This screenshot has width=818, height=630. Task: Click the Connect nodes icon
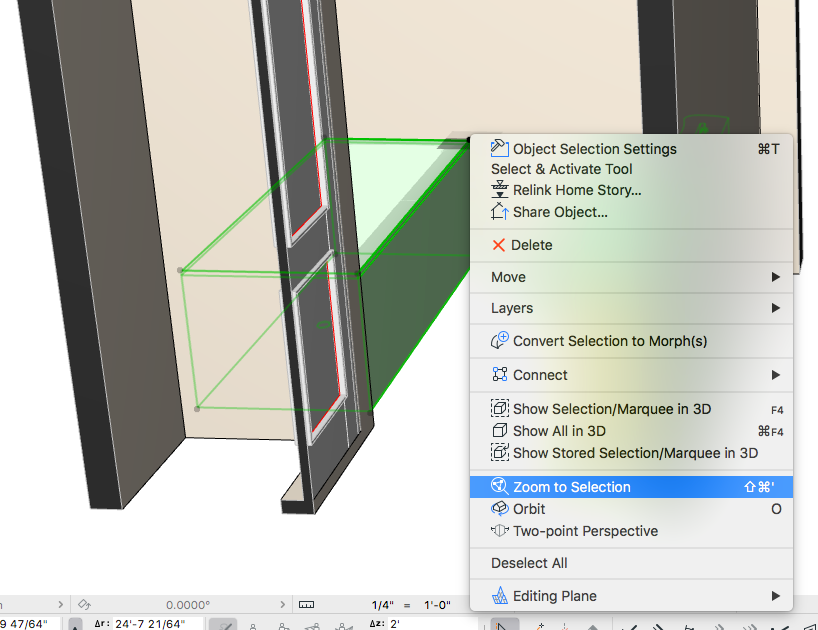(500, 374)
